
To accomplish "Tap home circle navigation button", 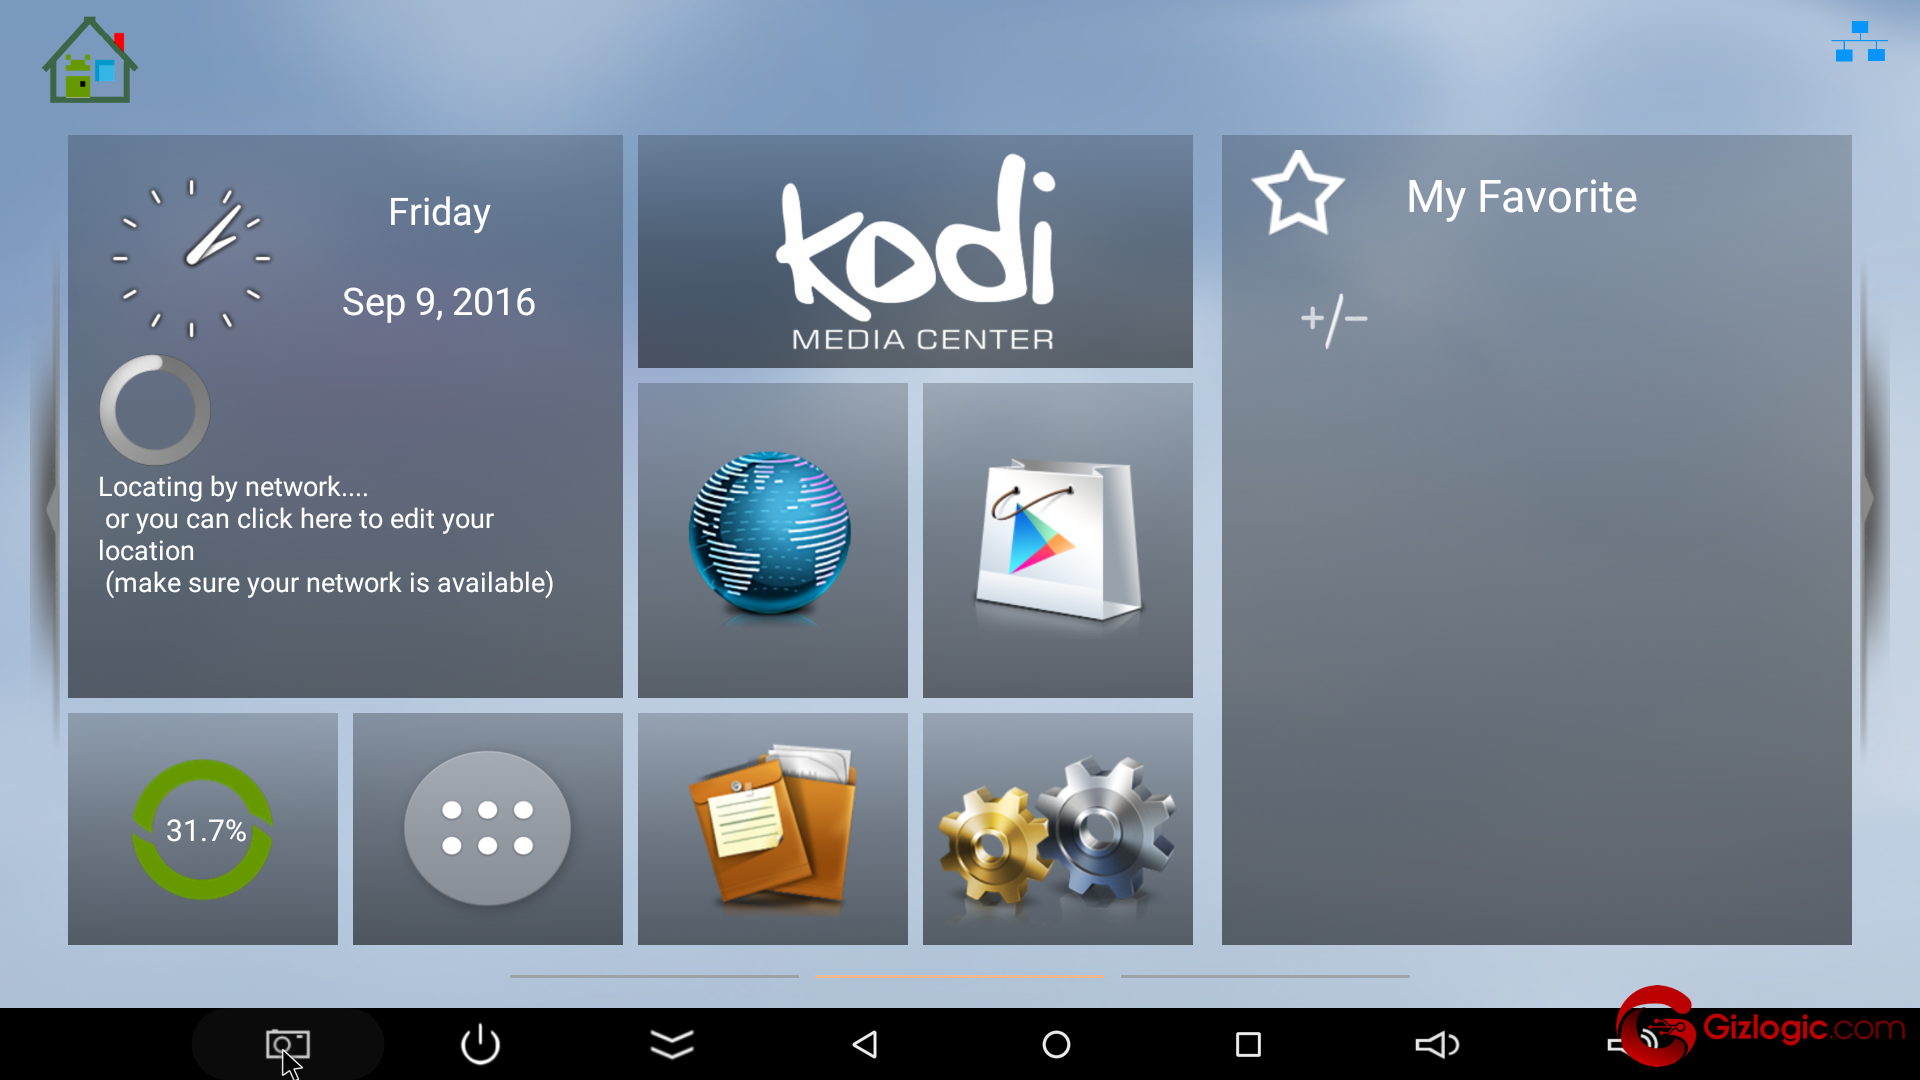I will pos(1056,1044).
